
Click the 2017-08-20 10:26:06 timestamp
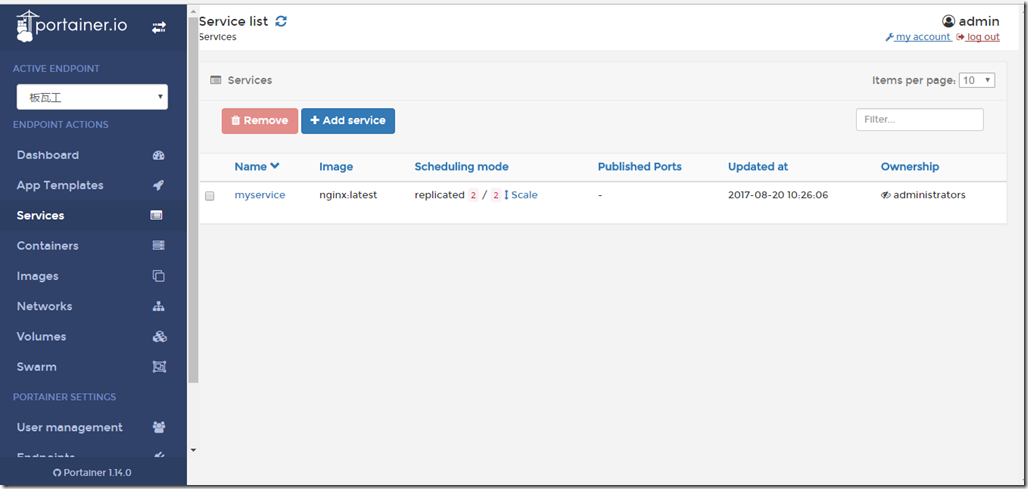(778, 195)
